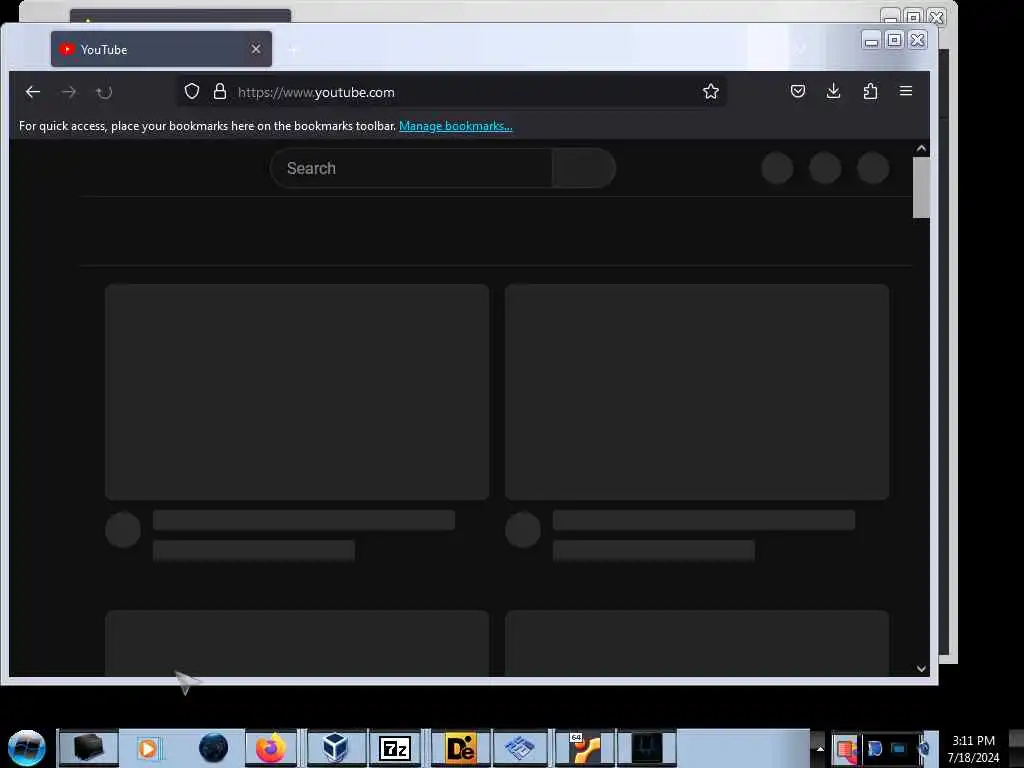Follow the Manage bookmarks link

coord(456,125)
